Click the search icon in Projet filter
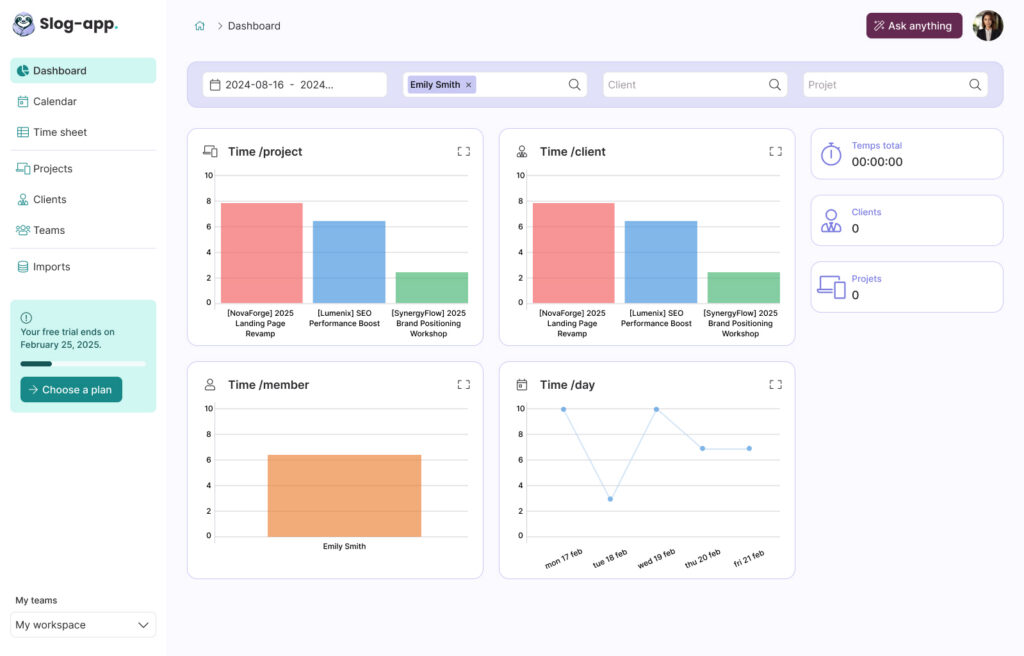The height and width of the screenshot is (656, 1024). (975, 85)
